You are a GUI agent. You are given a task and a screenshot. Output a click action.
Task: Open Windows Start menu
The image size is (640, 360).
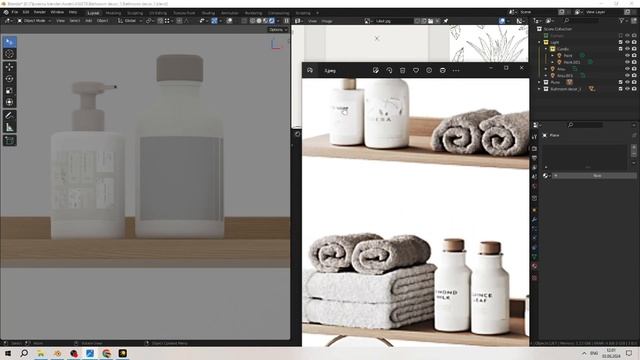point(8,353)
